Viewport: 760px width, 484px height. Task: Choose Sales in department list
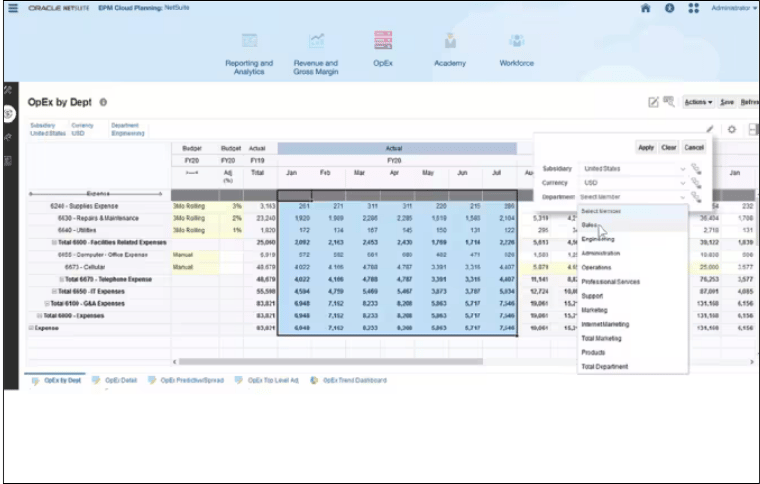coord(633,225)
